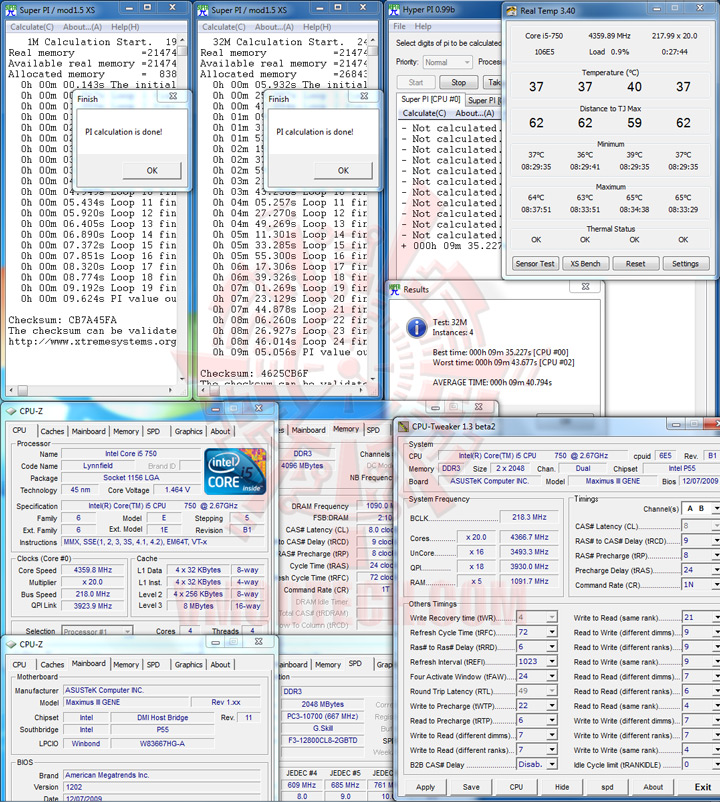Open the Graphics tab in upper CPU-Z
This screenshot has width=720, height=802.
click(189, 431)
